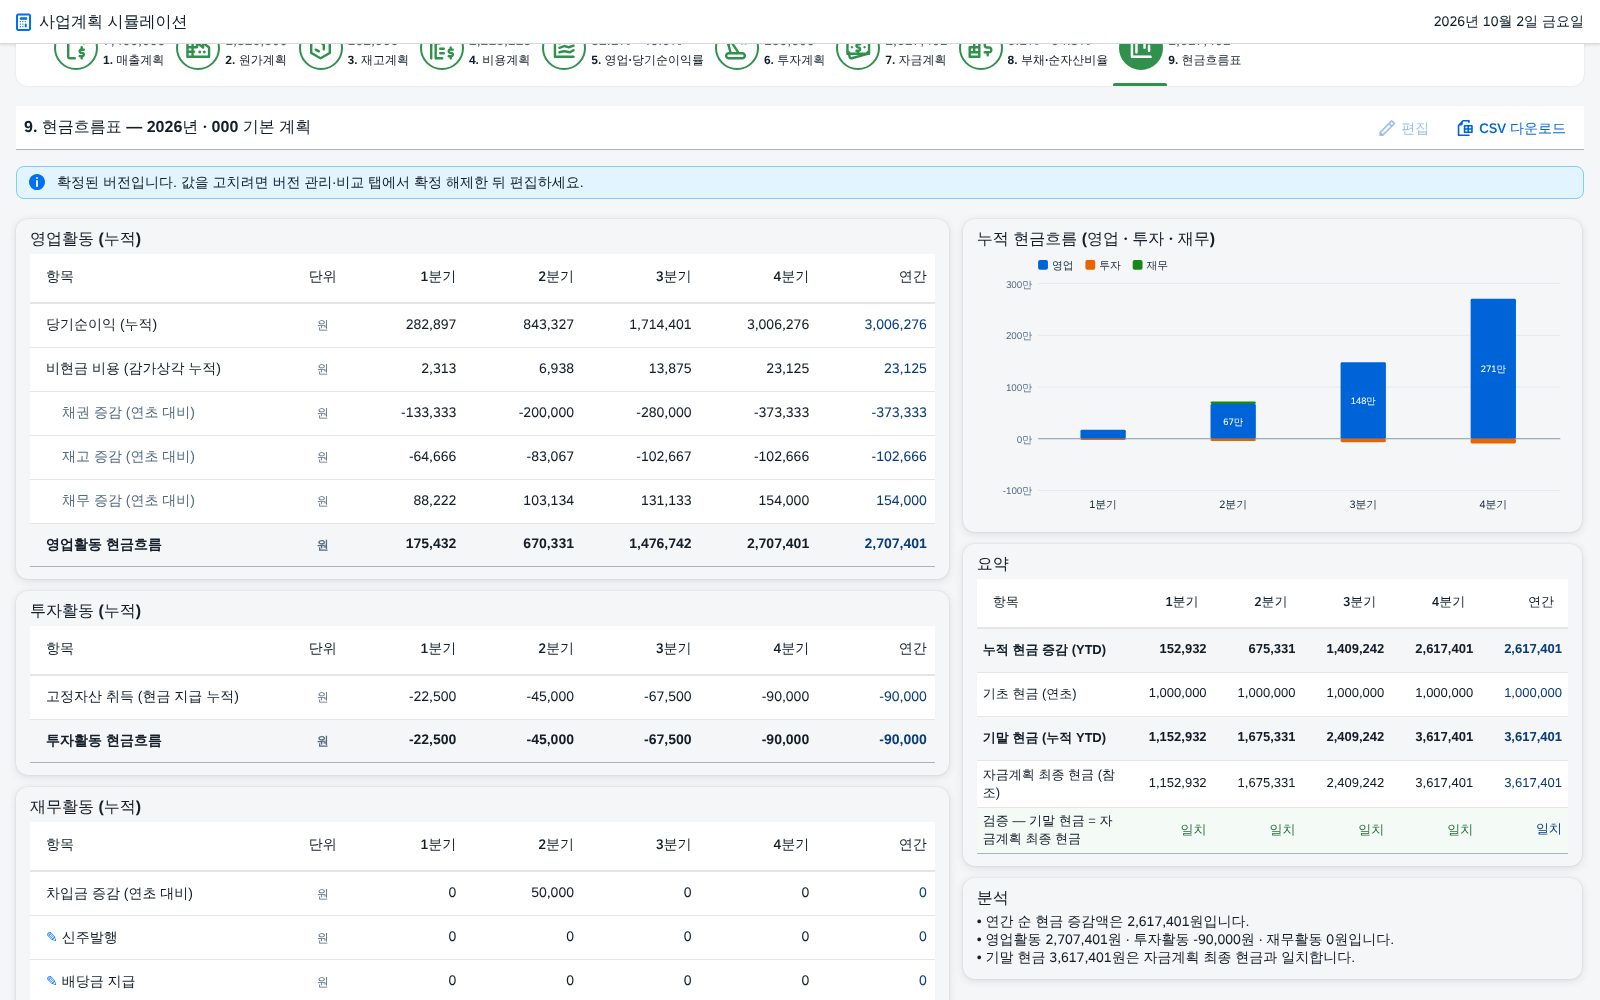Click the CSV download file icon
The width and height of the screenshot is (1600, 1000).
tap(1465, 128)
